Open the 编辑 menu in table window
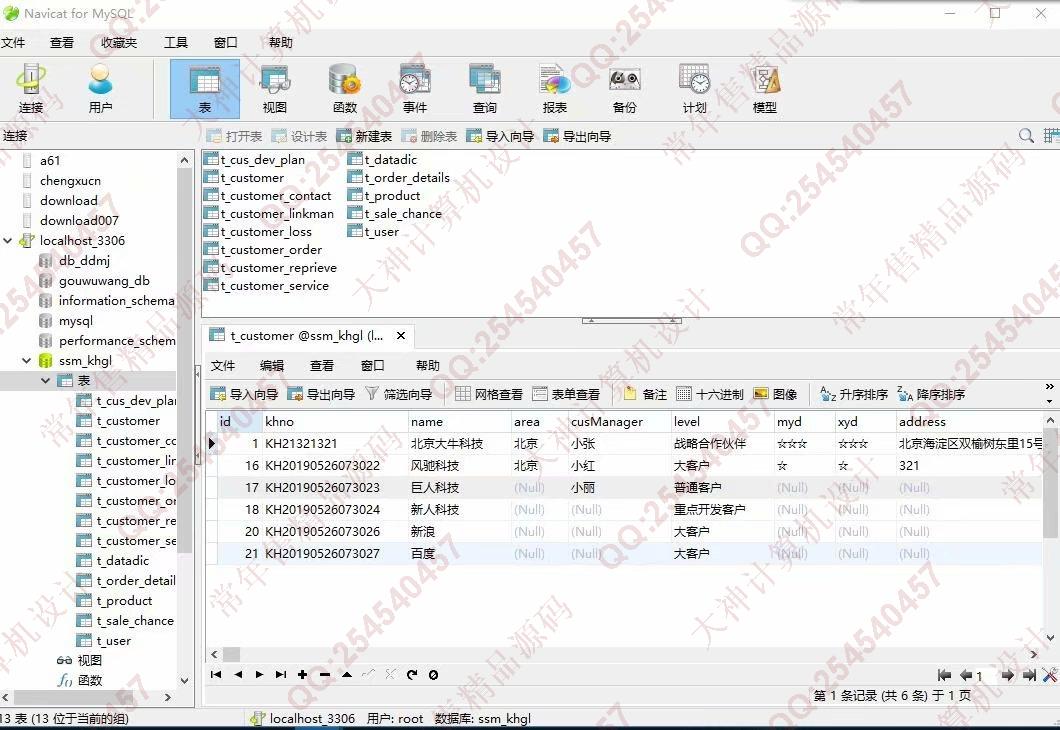The width and height of the screenshot is (1060, 730). 272,366
